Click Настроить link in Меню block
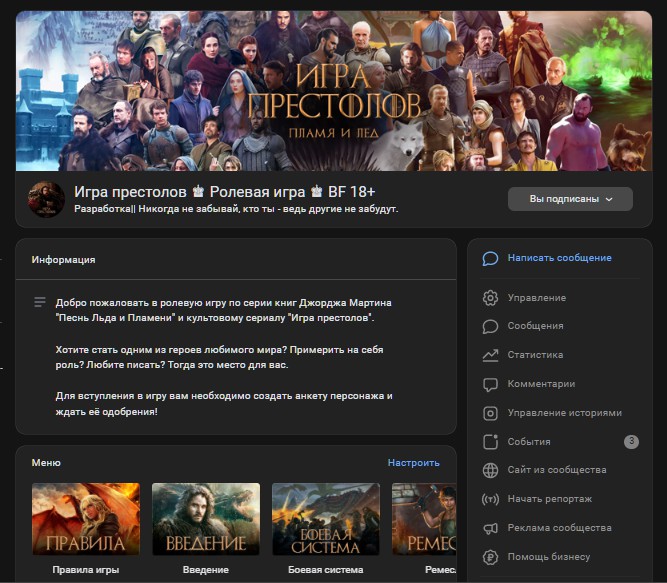 (x=413, y=463)
